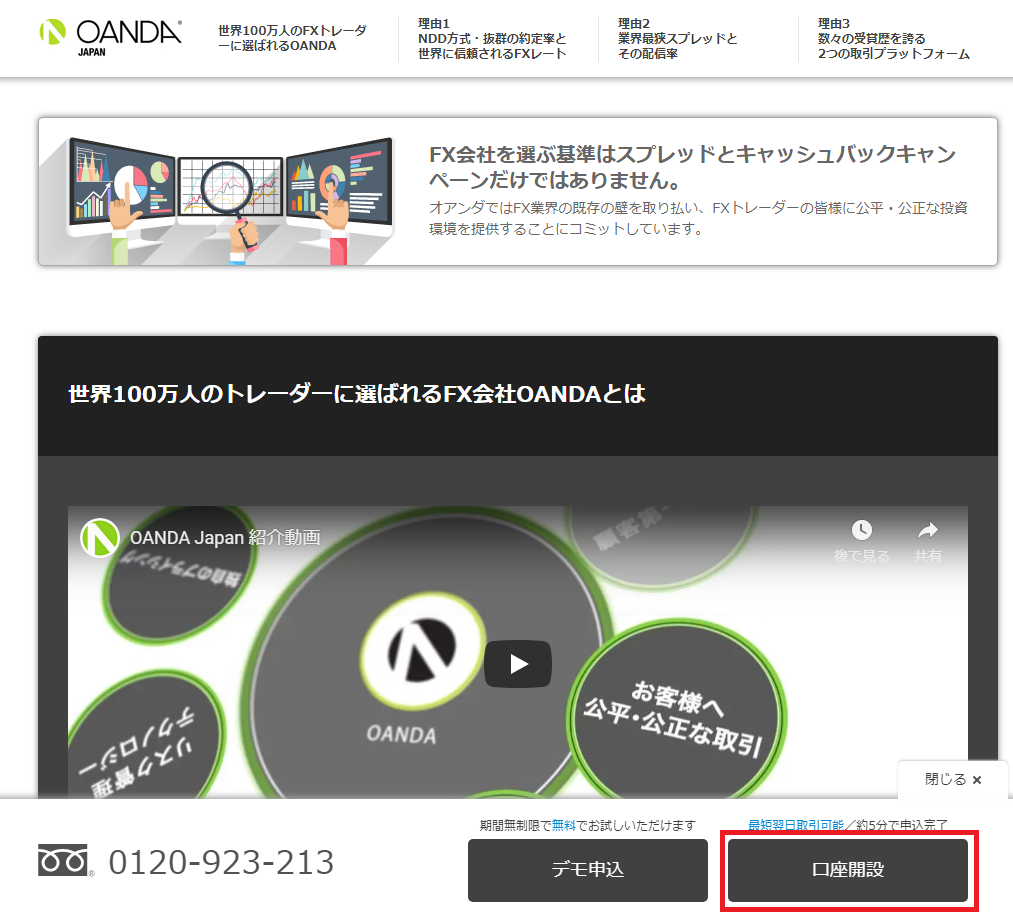Open the 理由2 業界最狭スプレッド nav item
The height and width of the screenshot is (918, 1013).
click(677, 39)
